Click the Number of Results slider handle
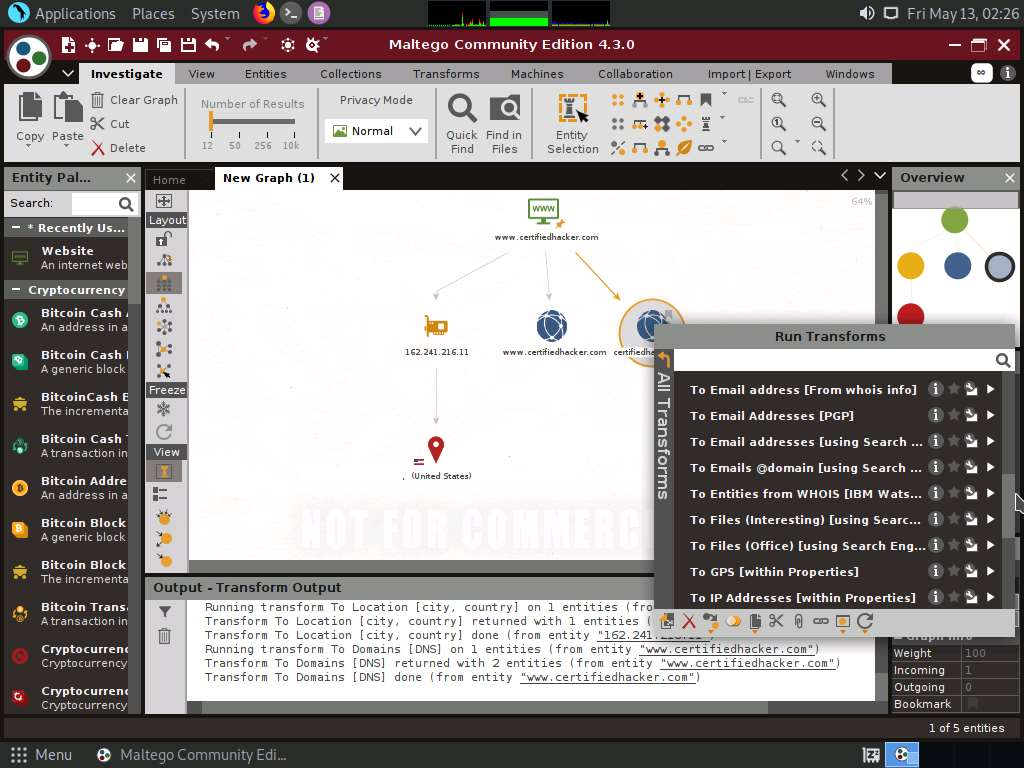The image size is (1024, 768). pos(210,121)
